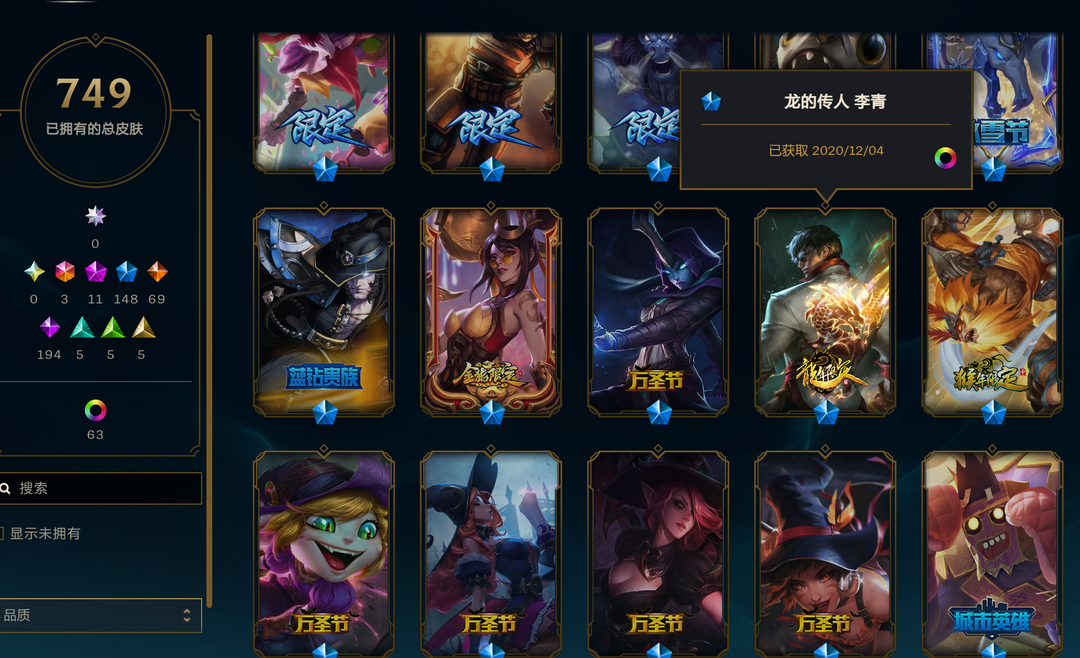
Task: Click the chroma wheel icon showing 63
Action: click(95, 411)
